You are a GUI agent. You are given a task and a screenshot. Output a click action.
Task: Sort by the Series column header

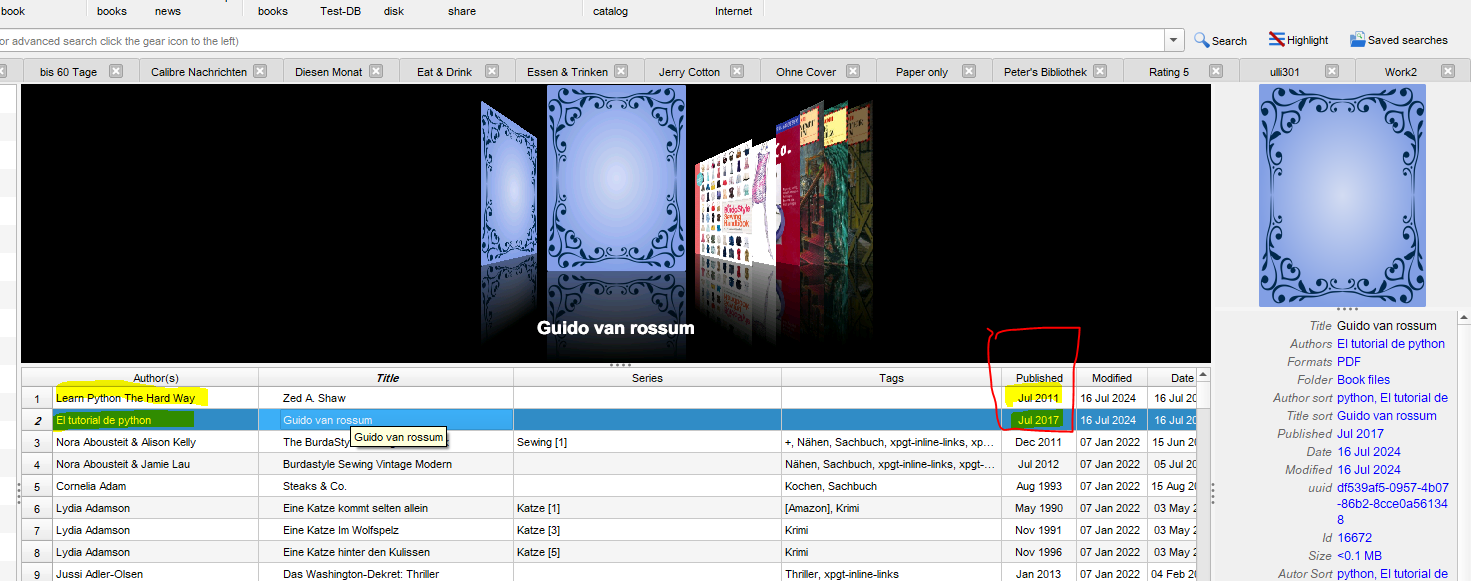[648, 377]
